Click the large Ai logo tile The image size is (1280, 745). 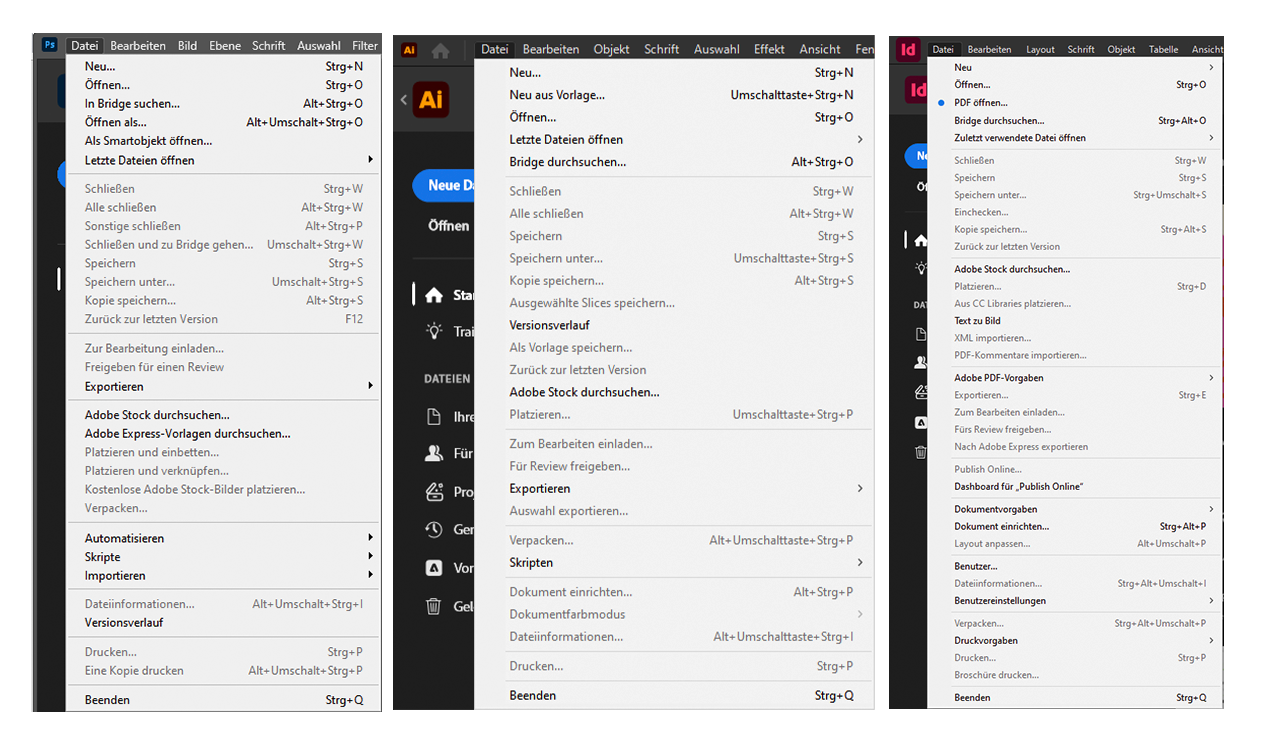point(431,100)
